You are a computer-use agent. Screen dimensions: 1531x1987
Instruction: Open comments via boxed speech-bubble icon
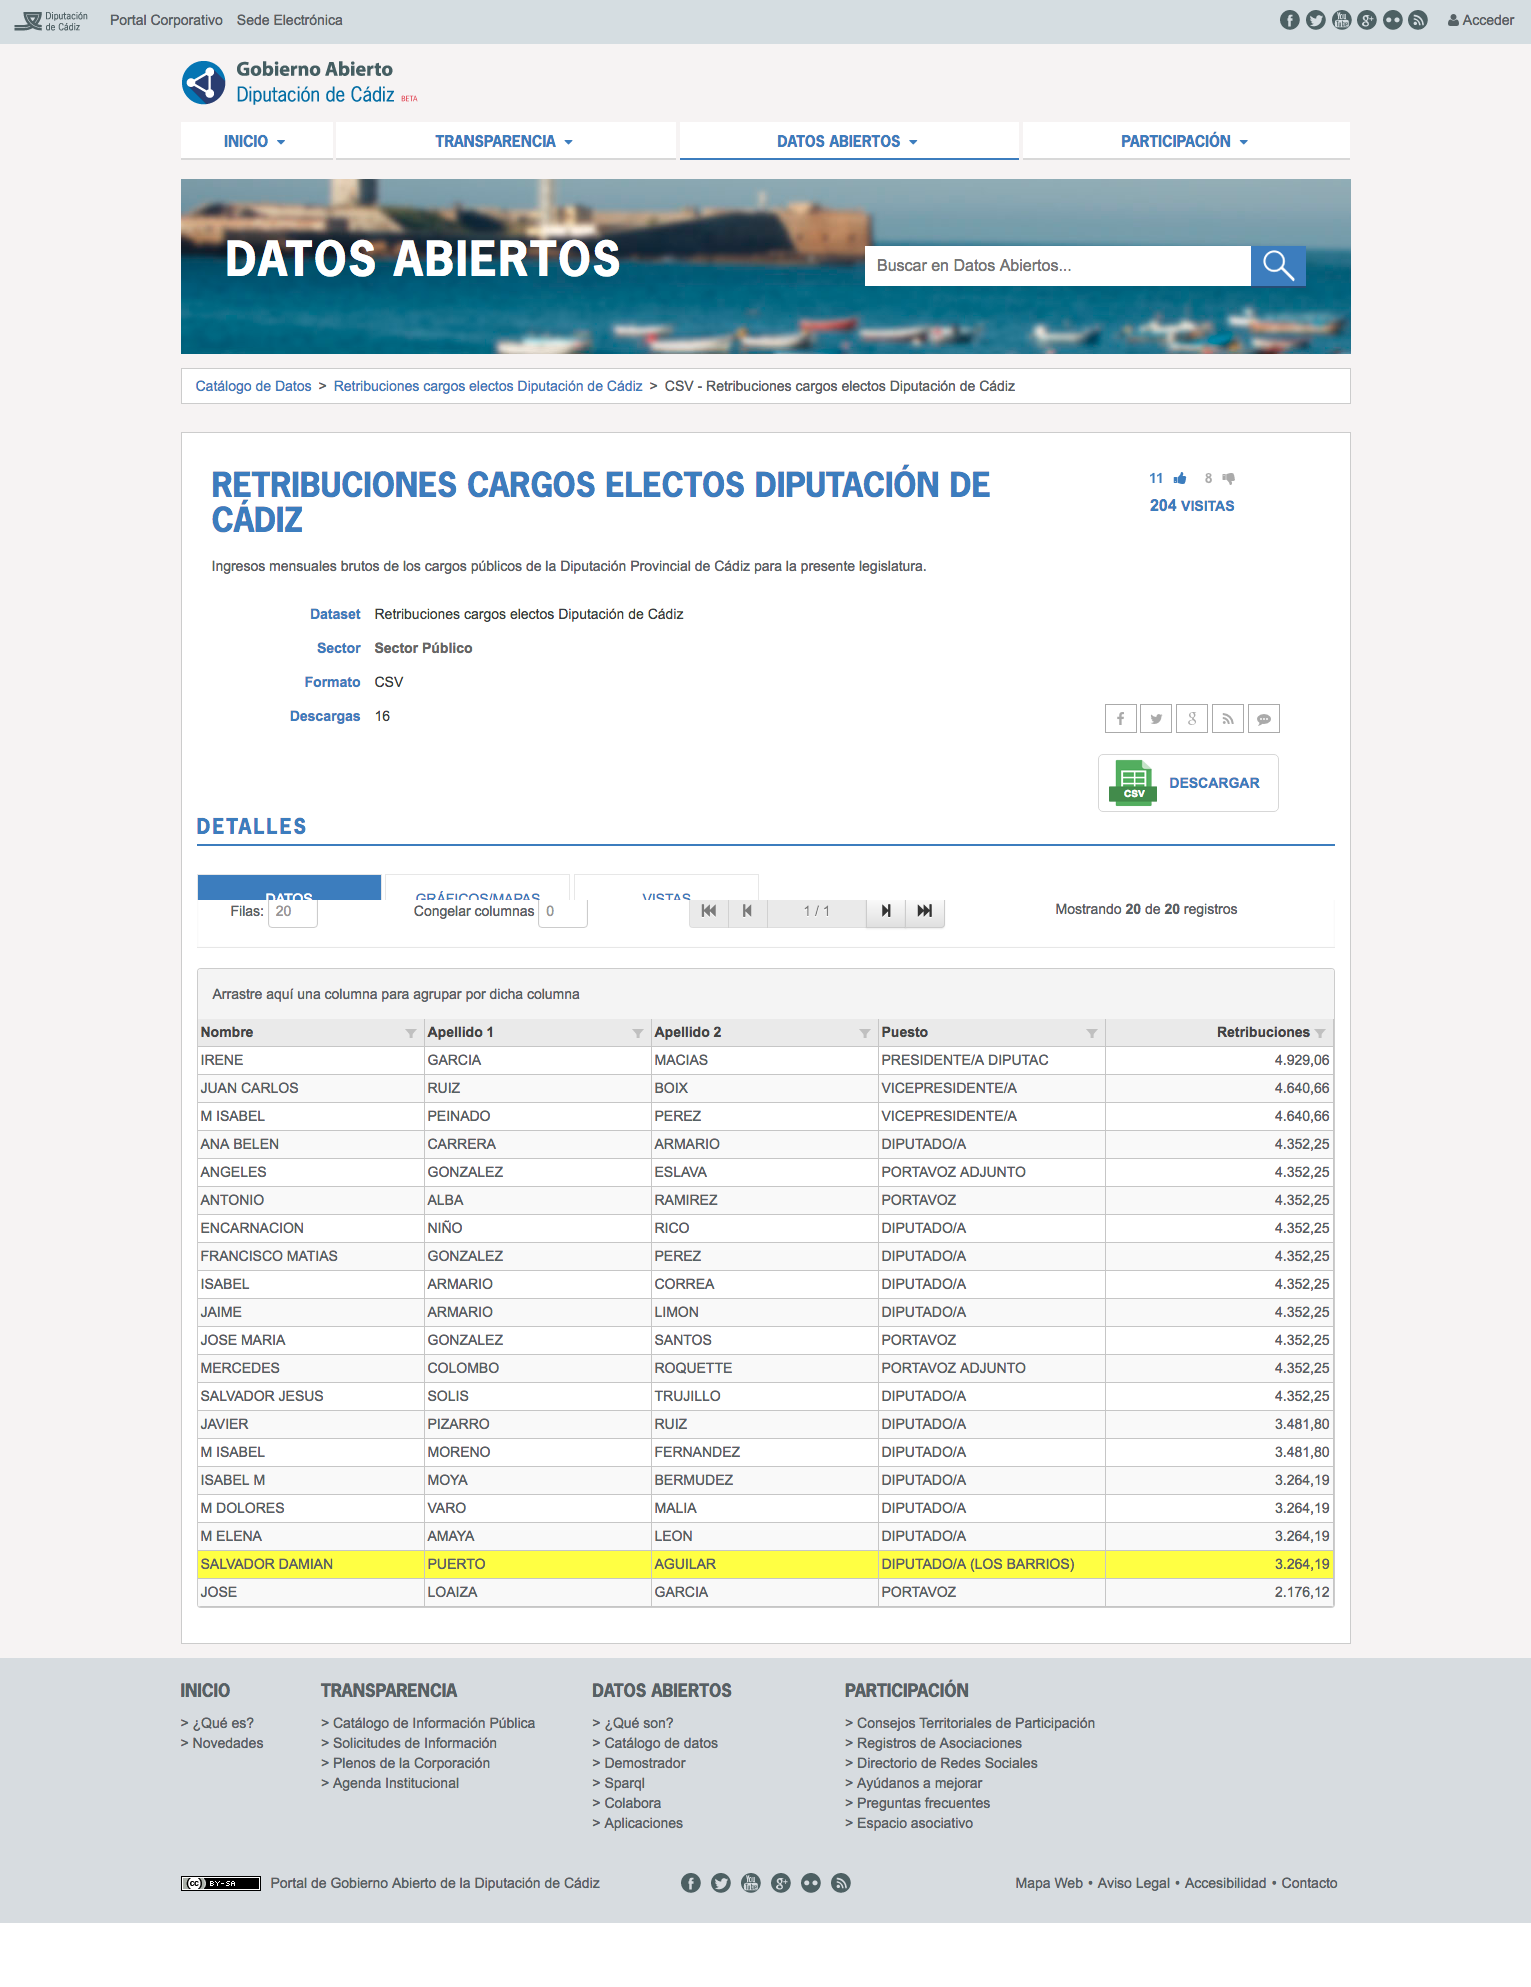(x=1264, y=718)
